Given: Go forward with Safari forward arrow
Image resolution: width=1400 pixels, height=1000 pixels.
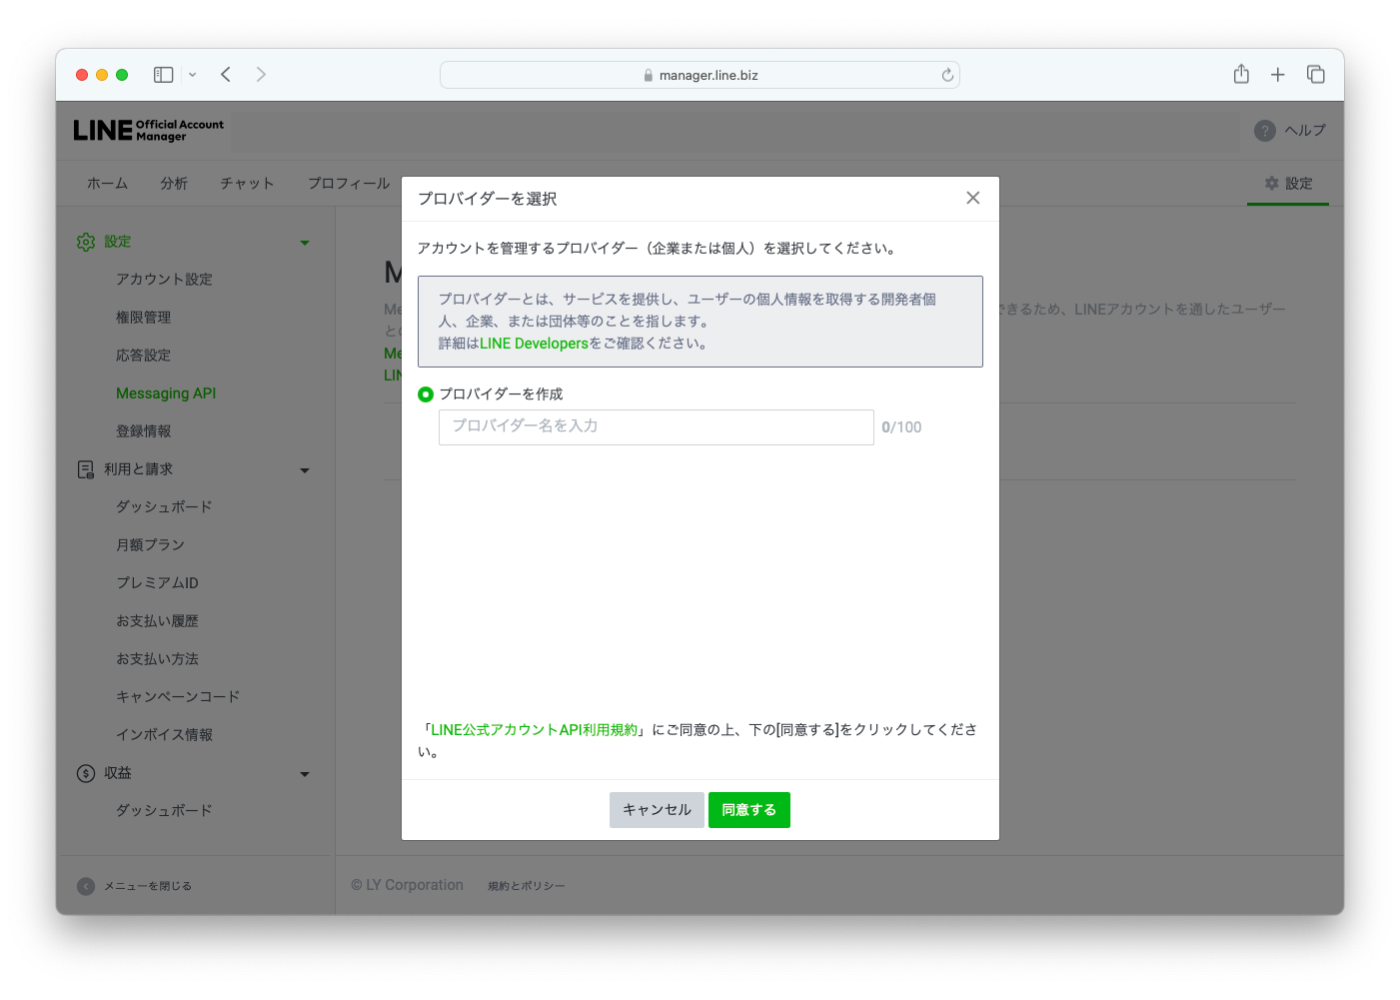Looking at the screenshot, I should (x=261, y=75).
